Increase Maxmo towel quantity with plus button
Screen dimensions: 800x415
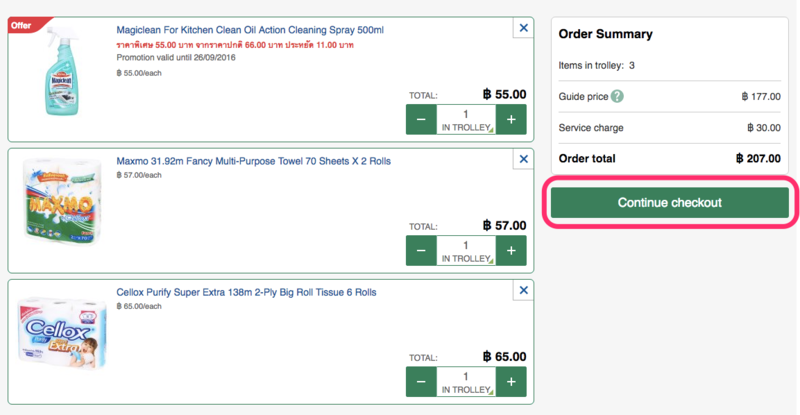pos(511,251)
